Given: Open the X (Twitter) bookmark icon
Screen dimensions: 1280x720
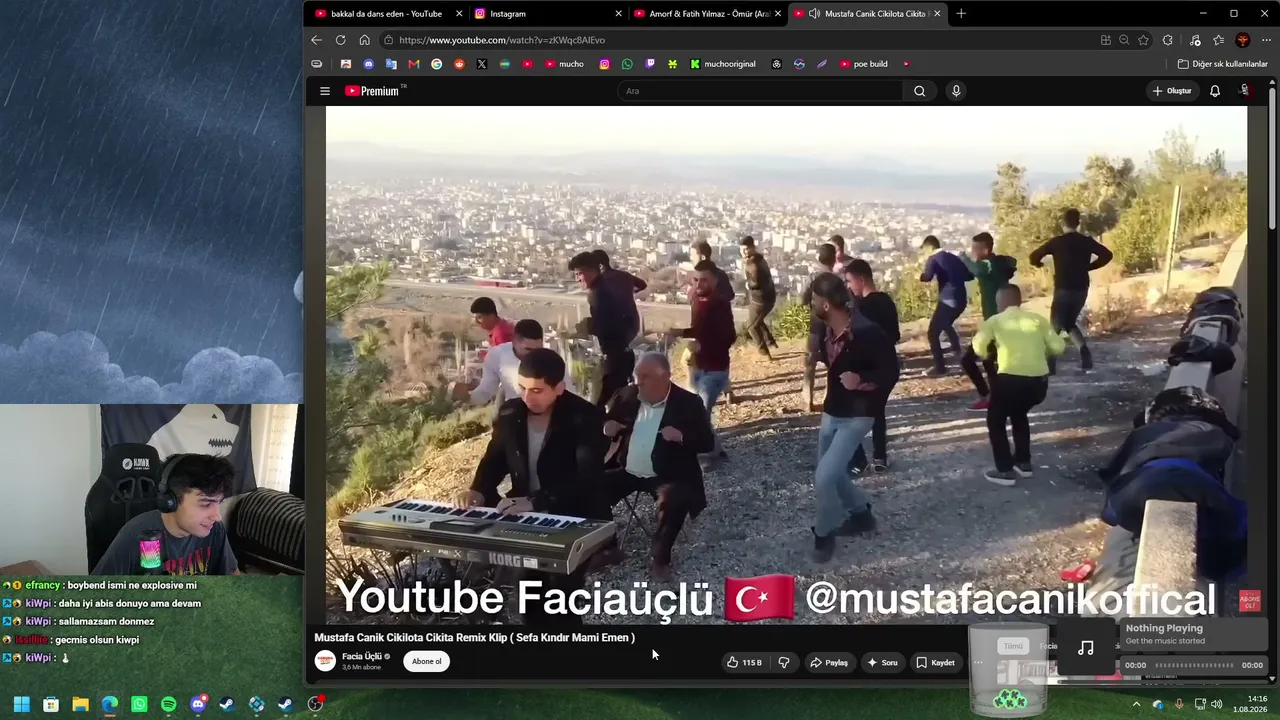Looking at the screenshot, I should [482, 64].
